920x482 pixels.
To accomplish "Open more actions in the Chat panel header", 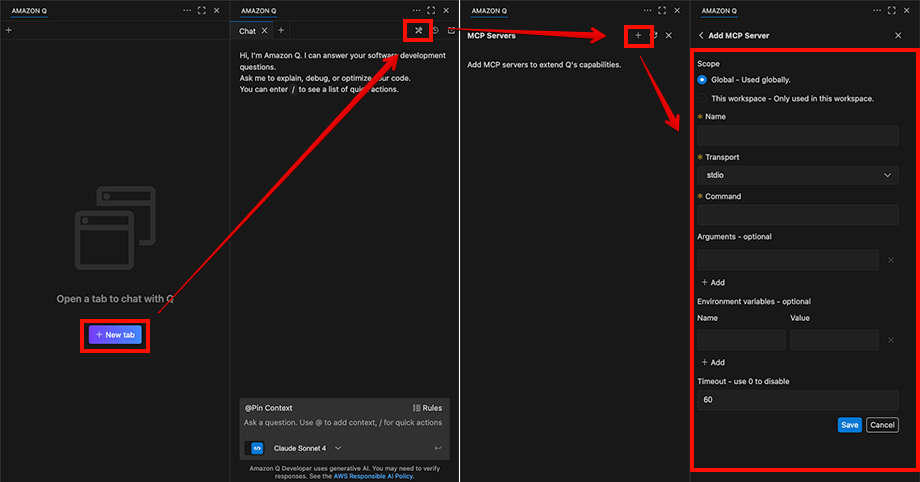I will [416, 10].
